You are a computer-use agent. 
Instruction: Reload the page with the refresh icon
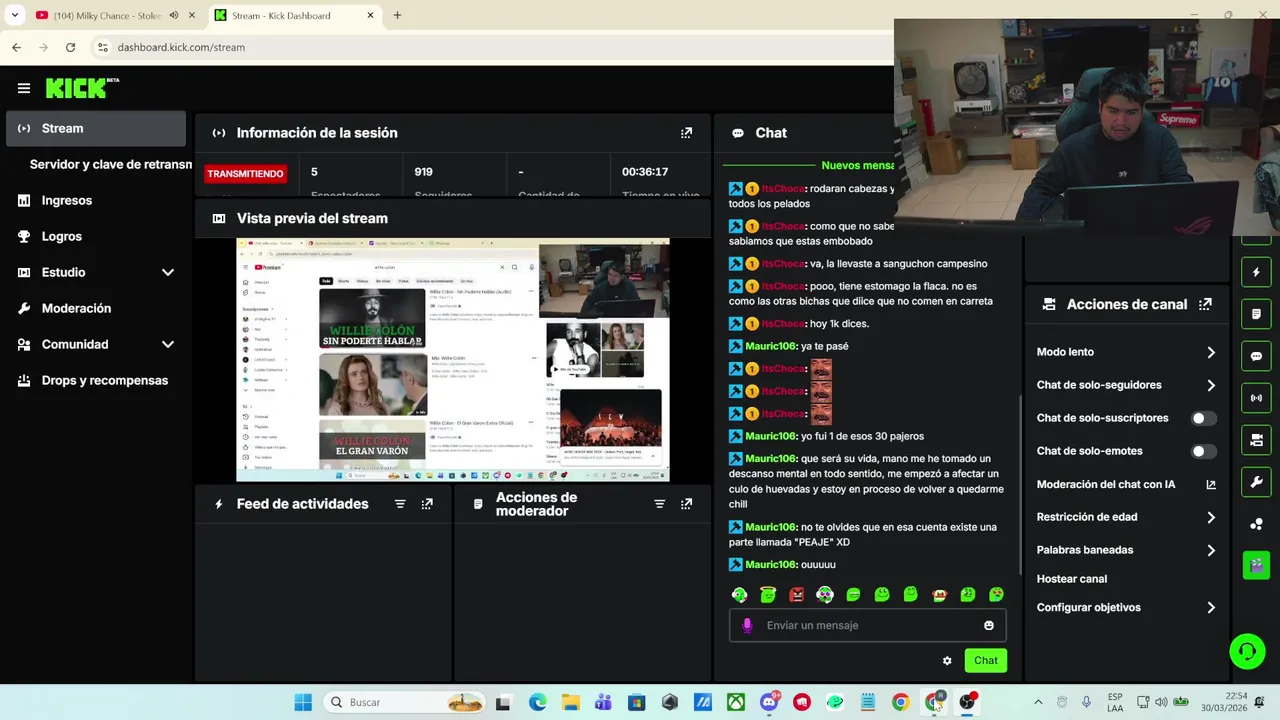click(70, 47)
